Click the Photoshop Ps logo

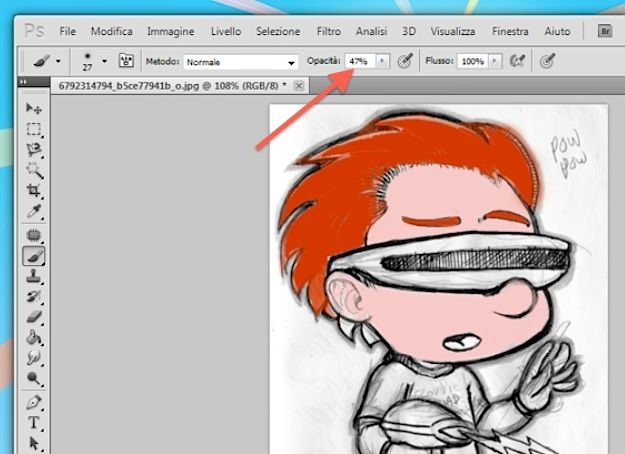tap(34, 31)
